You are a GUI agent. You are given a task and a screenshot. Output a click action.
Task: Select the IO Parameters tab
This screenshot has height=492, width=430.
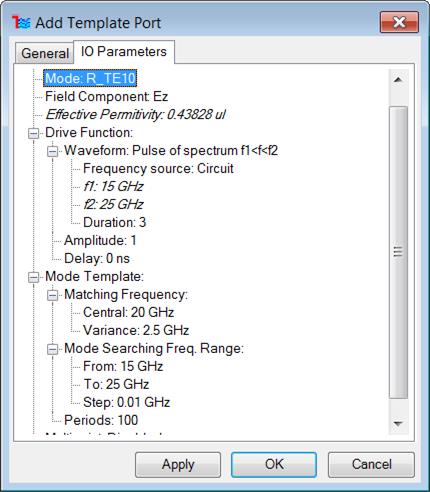click(124, 52)
